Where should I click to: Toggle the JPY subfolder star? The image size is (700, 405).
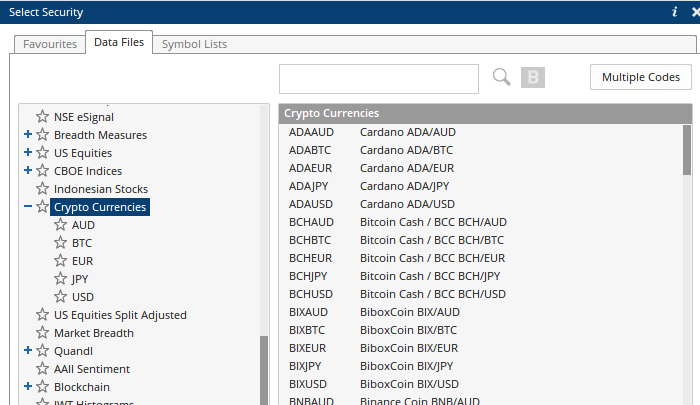point(60,279)
